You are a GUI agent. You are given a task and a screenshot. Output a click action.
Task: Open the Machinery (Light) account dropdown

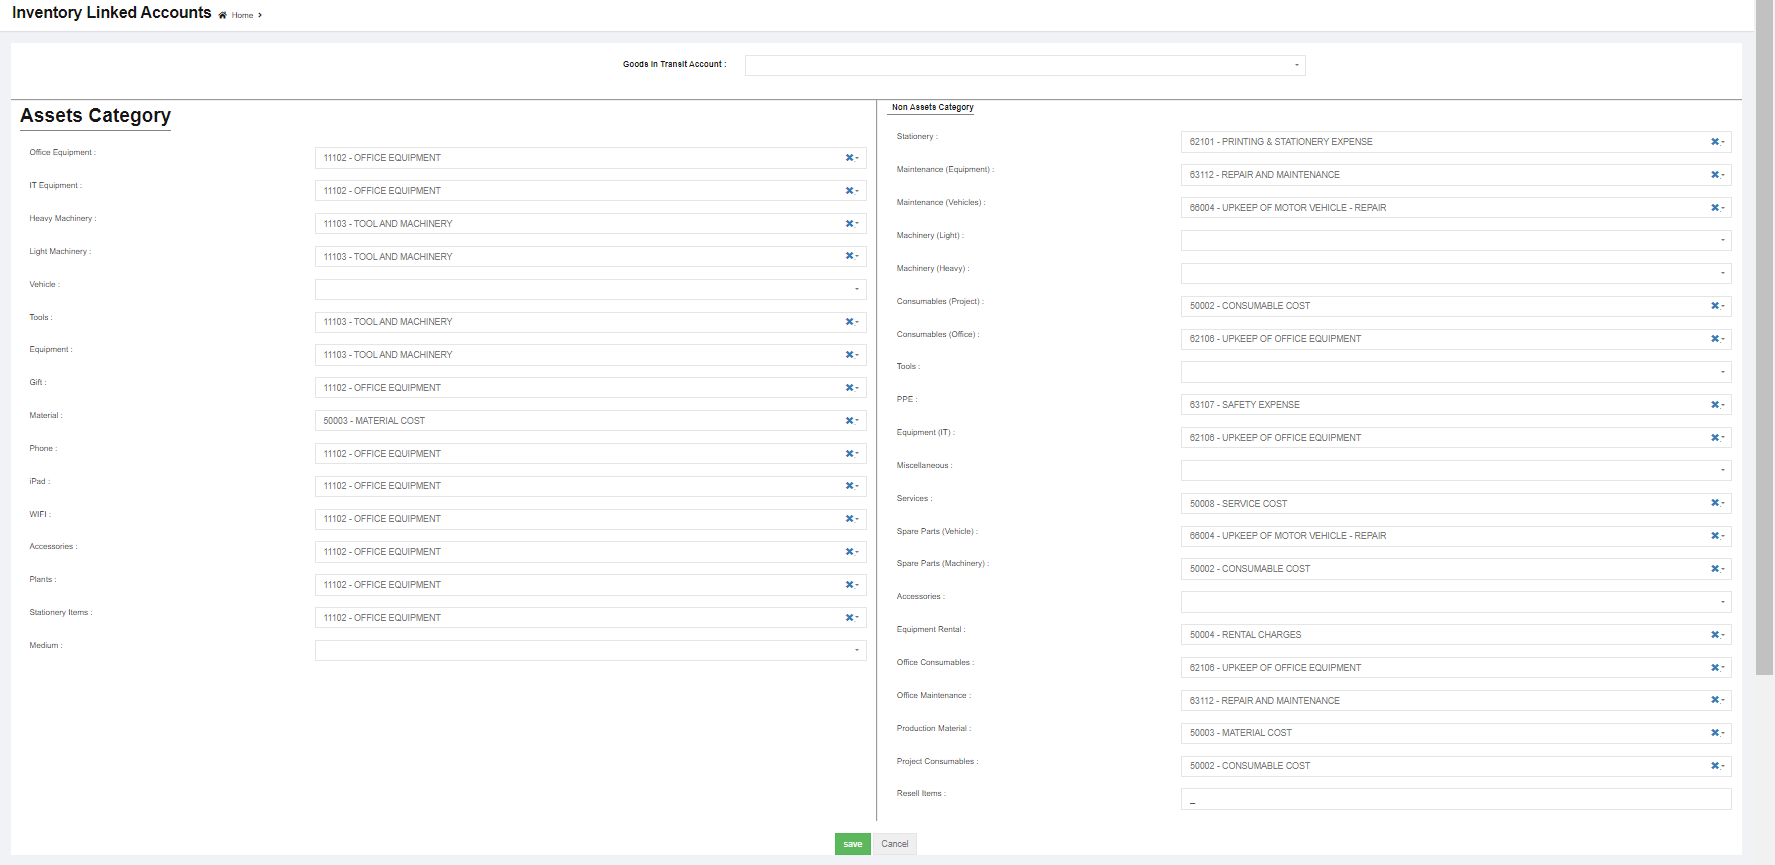1455,240
